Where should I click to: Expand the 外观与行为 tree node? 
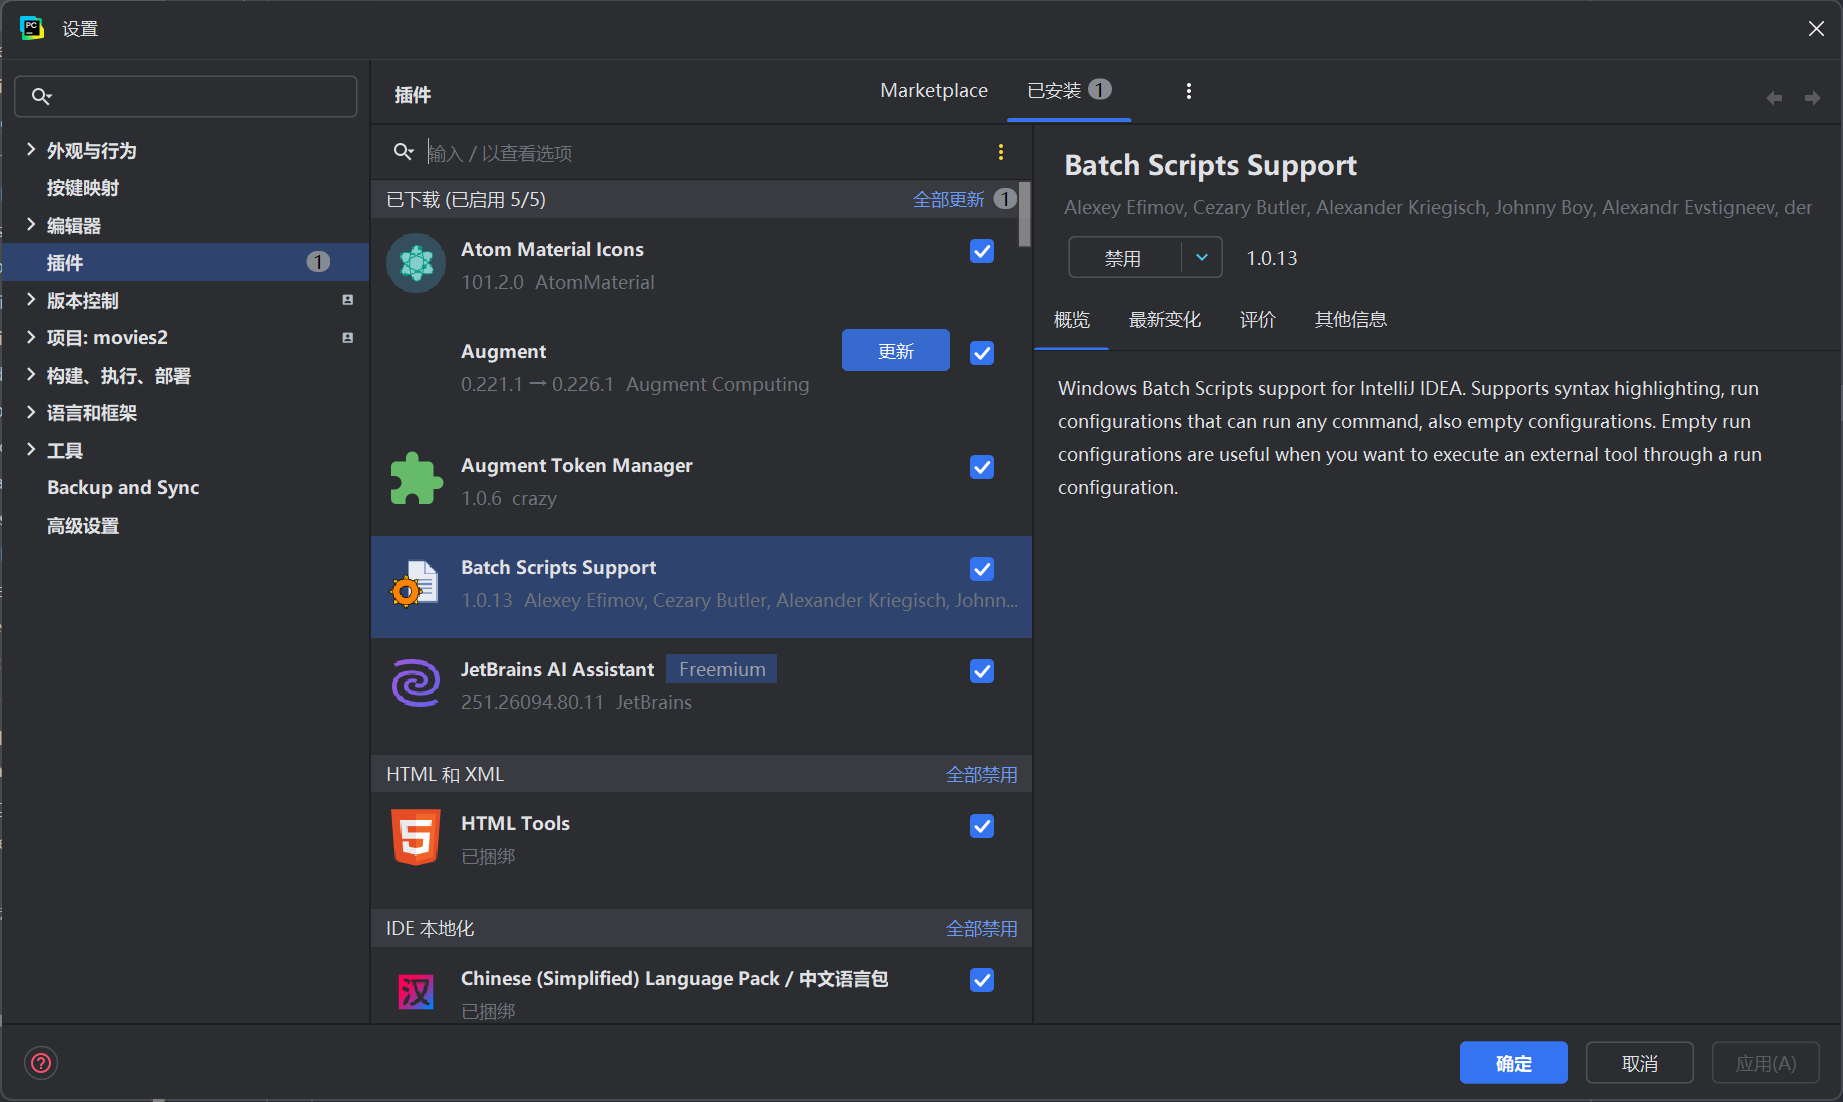click(31, 150)
